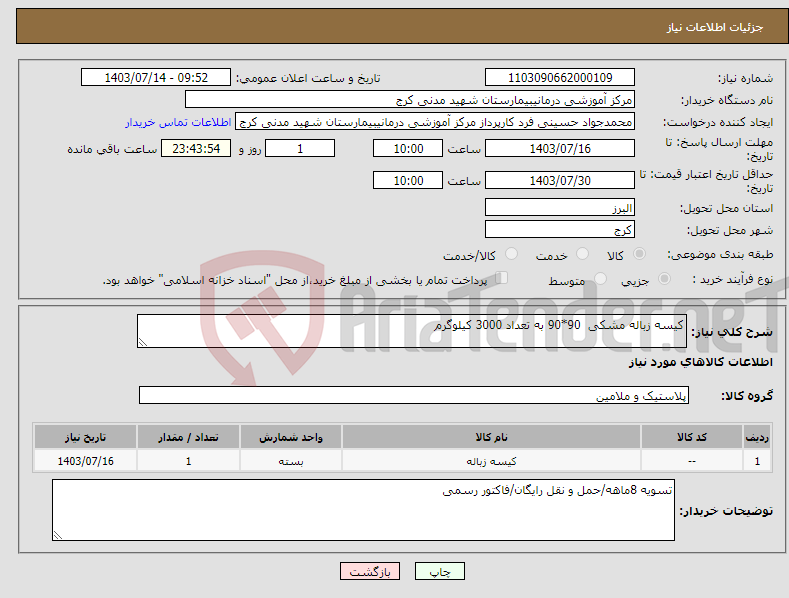Click the شهر محل تحویل field کرج

[x=560, y=230]
